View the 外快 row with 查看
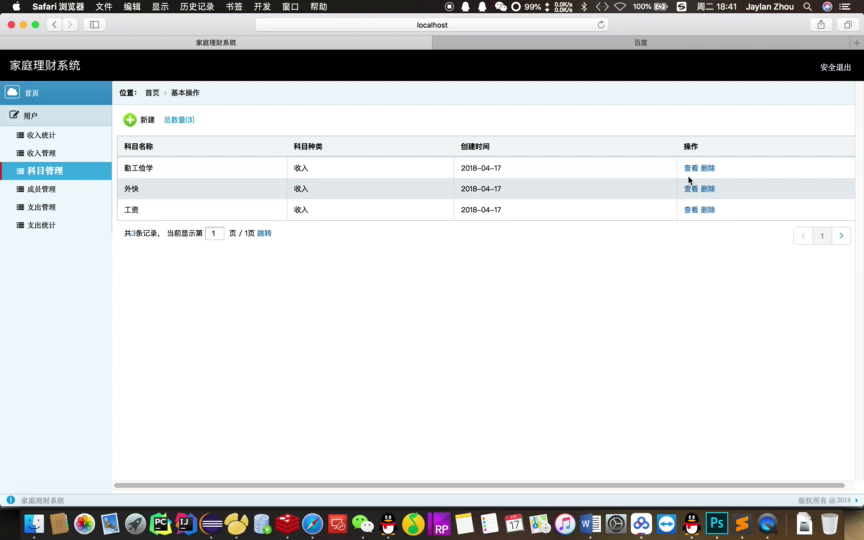The image size is (864, 540). (690, 188)
